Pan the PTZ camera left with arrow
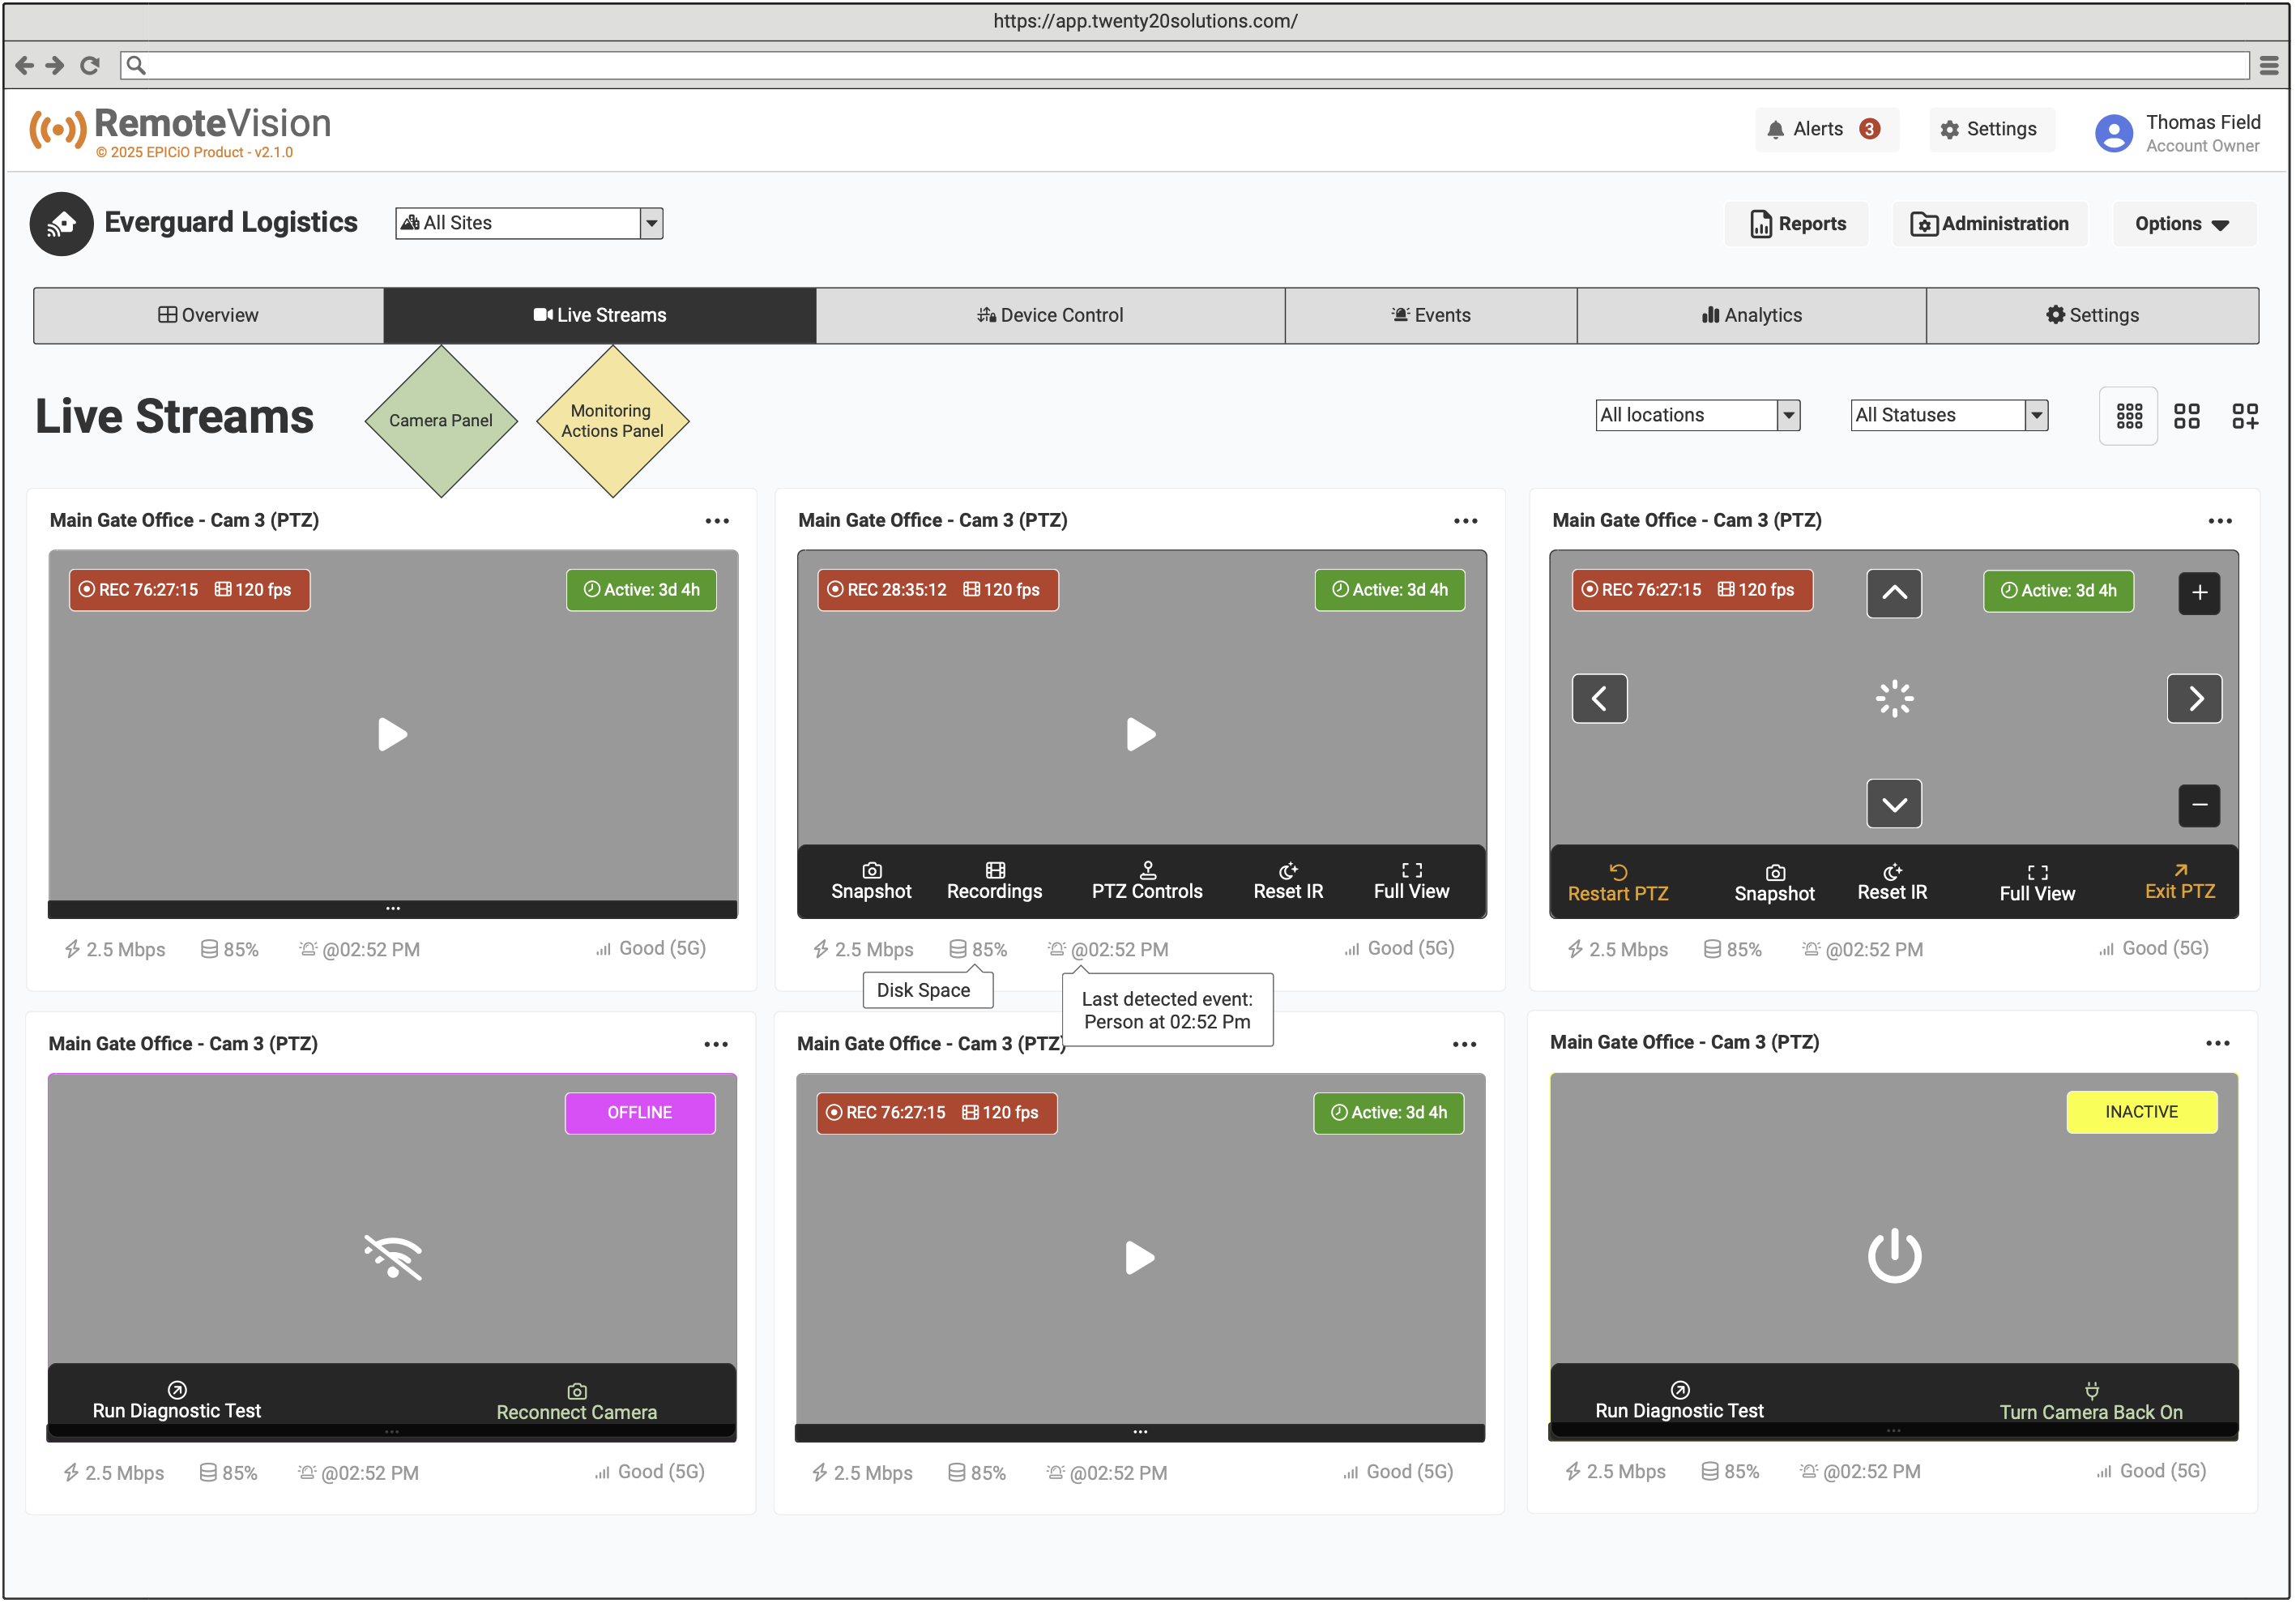This screenshot has width=2296, height=1603. [1600, 698]
